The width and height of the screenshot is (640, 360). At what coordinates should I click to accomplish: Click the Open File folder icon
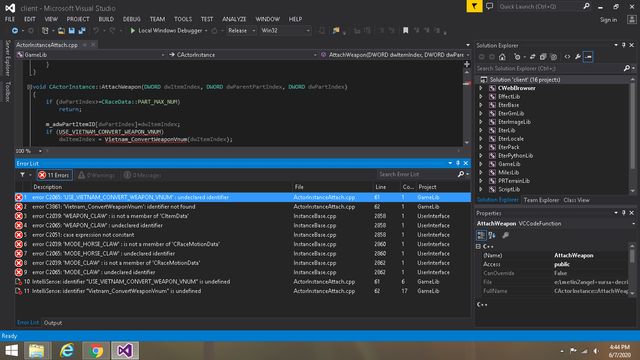coord(61,31)
